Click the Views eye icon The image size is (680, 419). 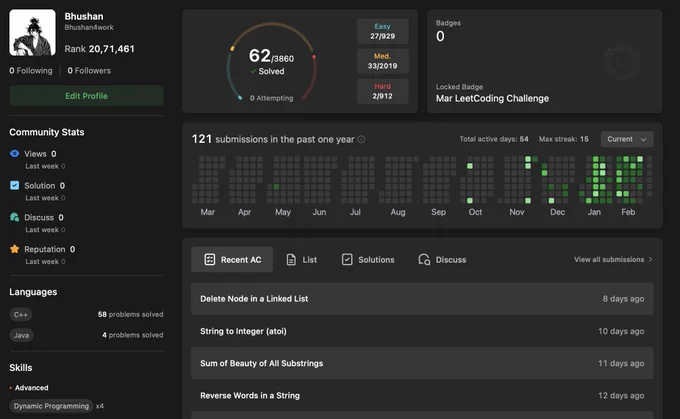point(14,154)
